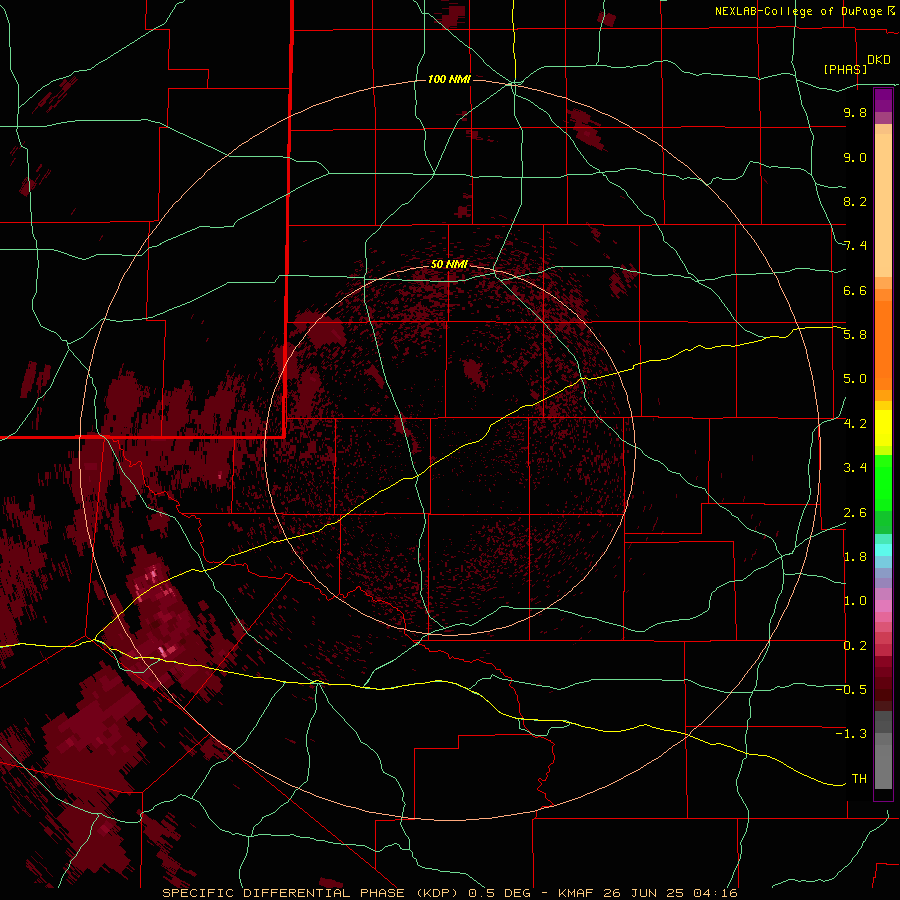Click the "50 NMI" range ring label
Screen dimensions: 900x900
tap(449, 264)
